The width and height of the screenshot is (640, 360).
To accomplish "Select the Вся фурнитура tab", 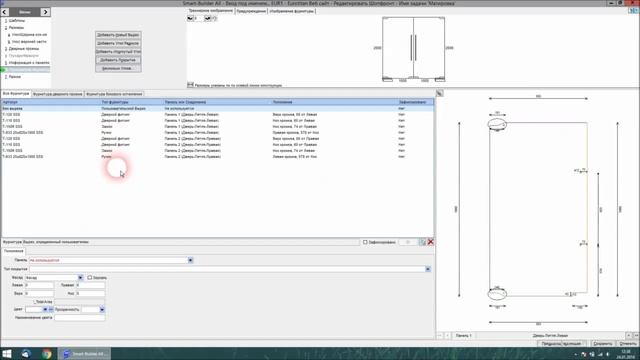I will (16, 93).
